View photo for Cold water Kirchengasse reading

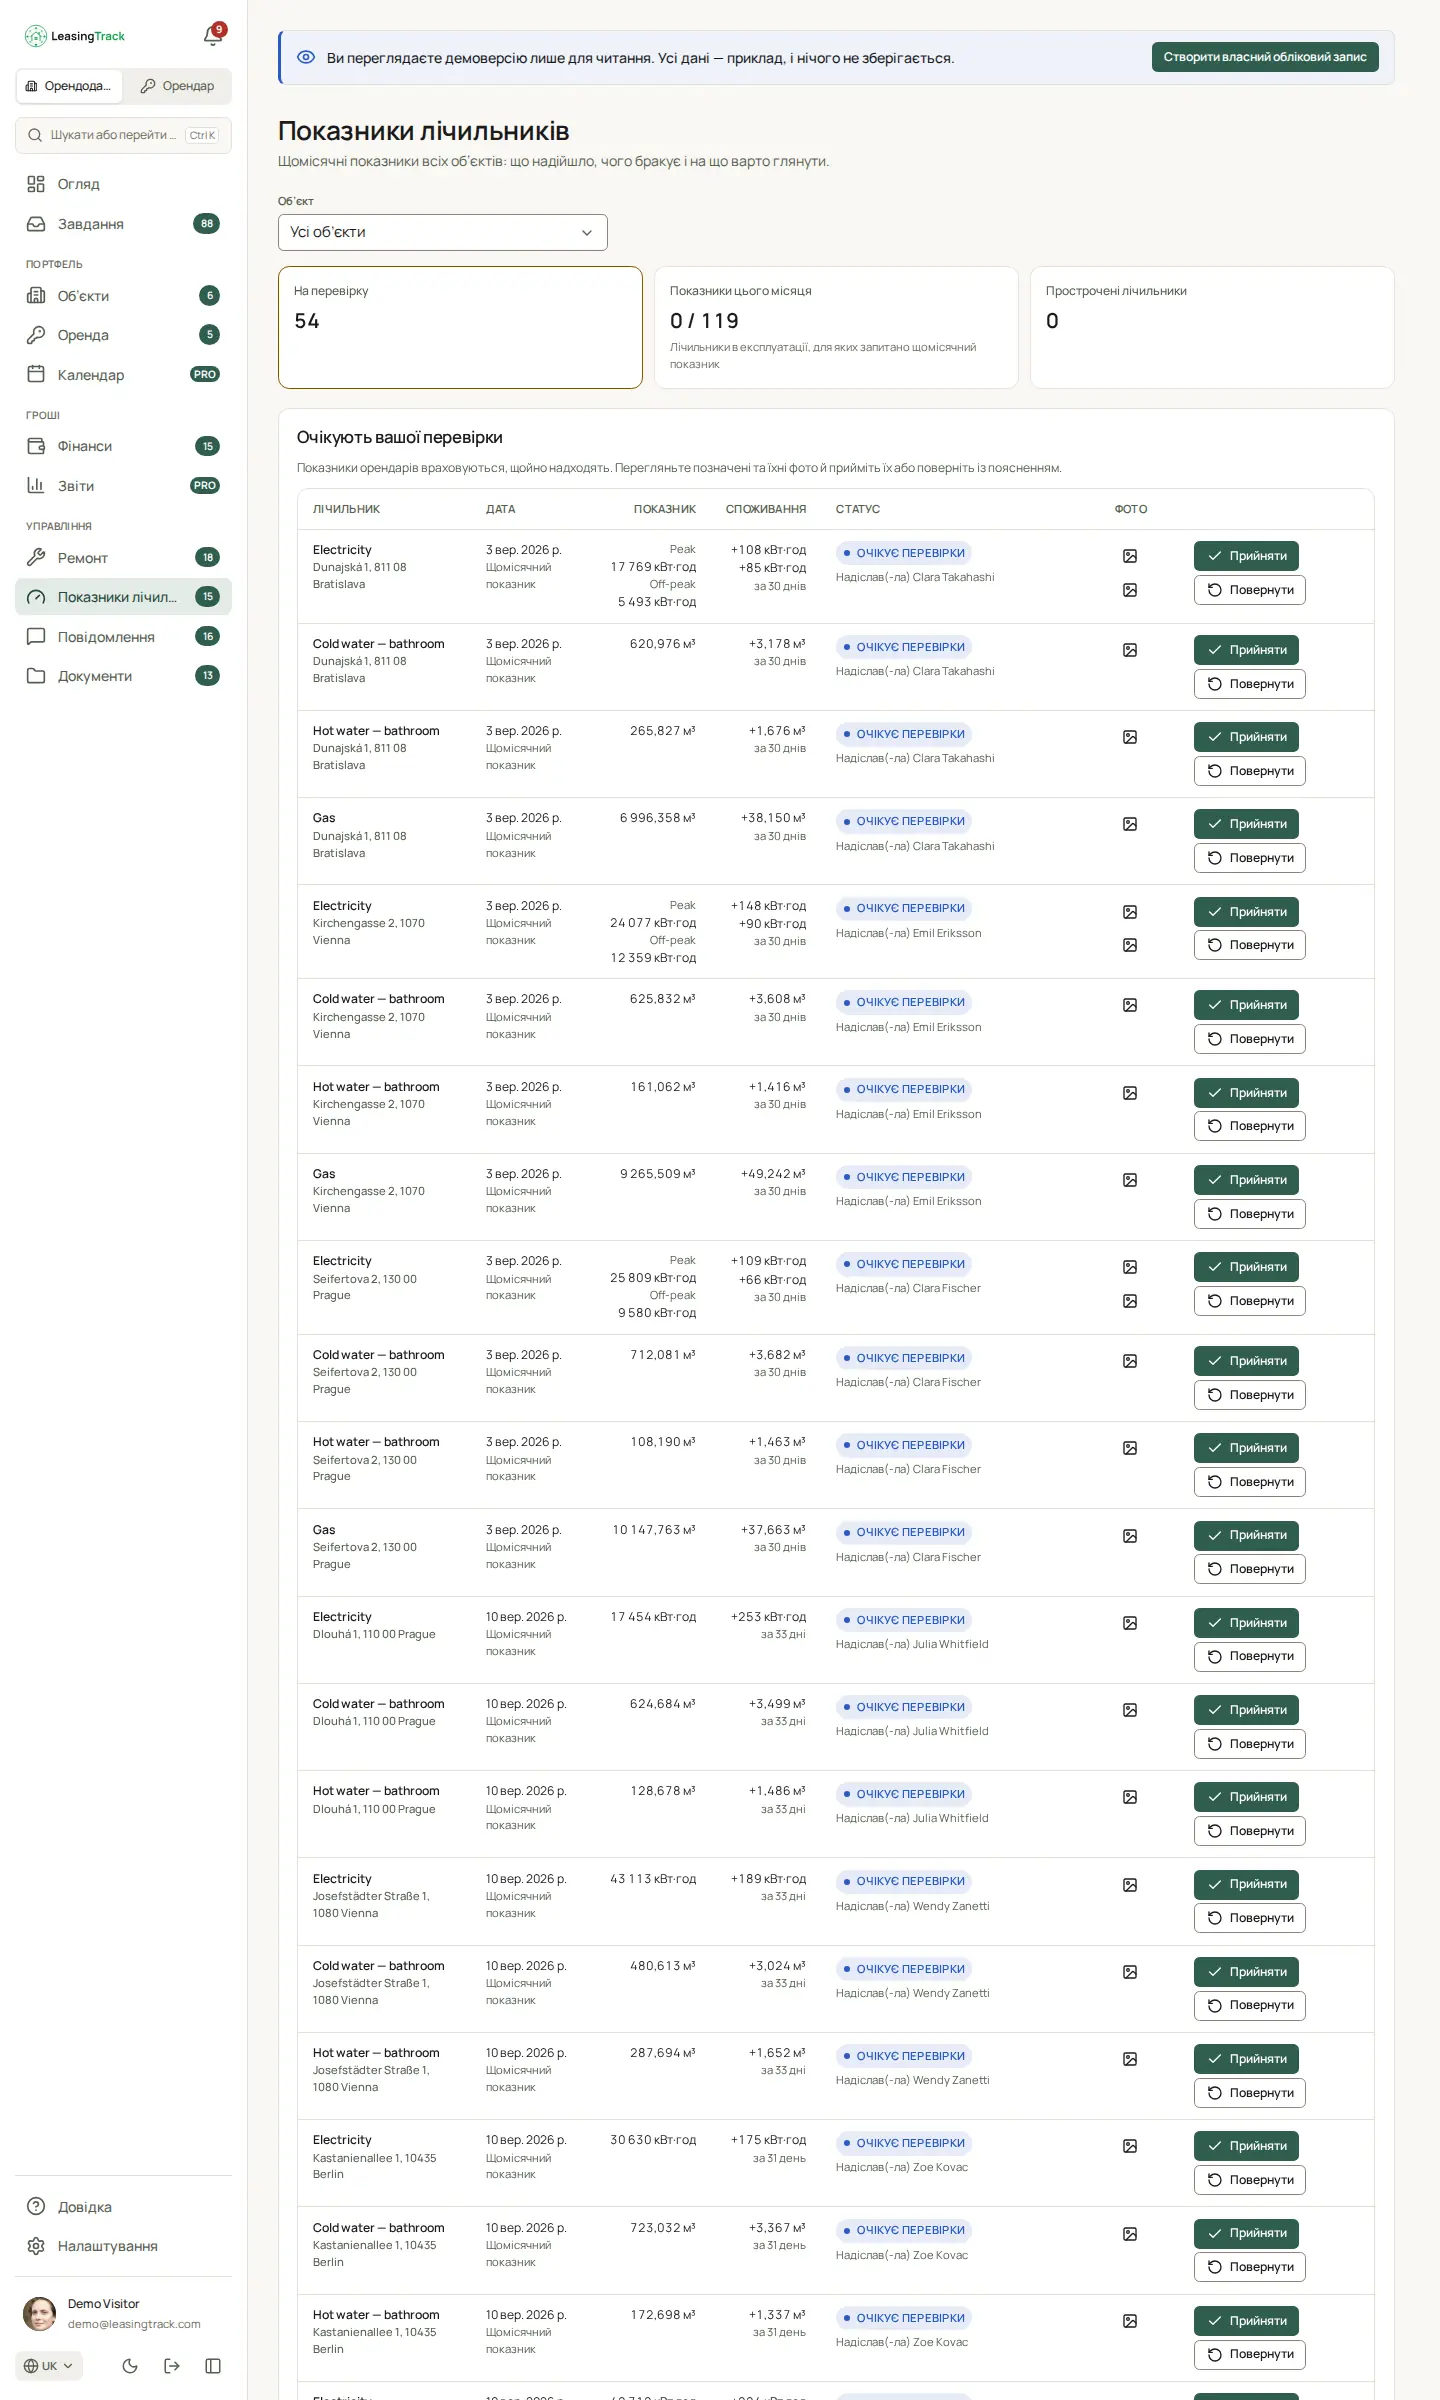point(1130,1005)
